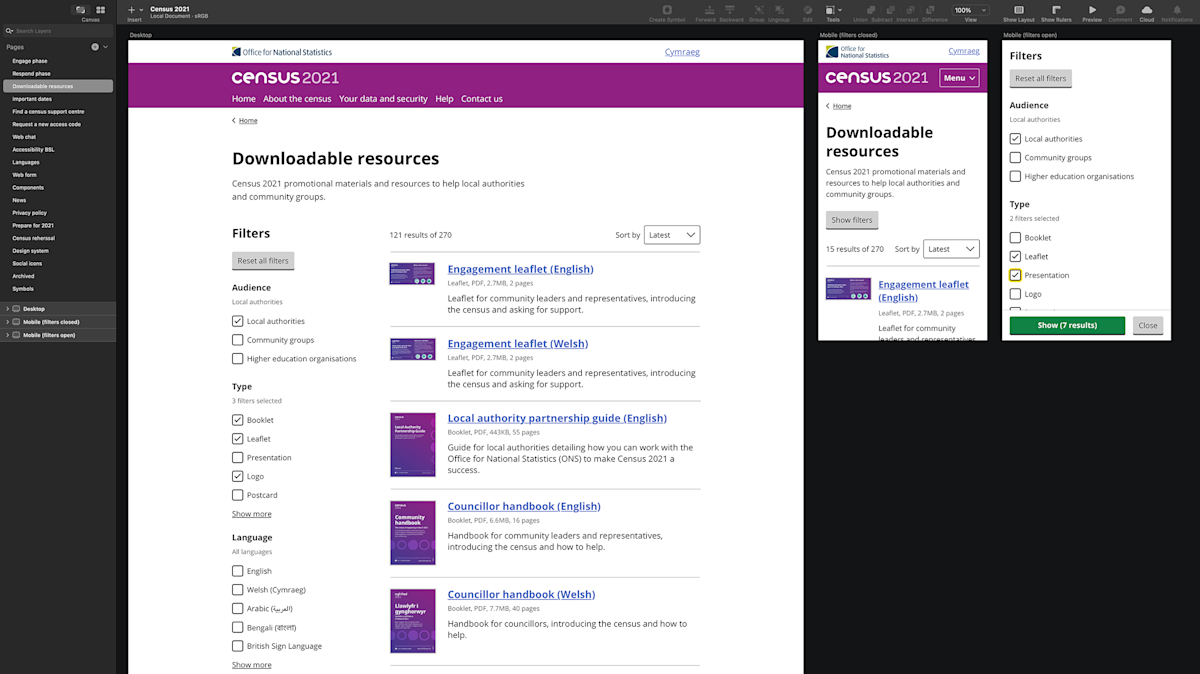Check Community groups on Desktop artboard
Viewport: 1200px width, 674px height.
point(237,340)
